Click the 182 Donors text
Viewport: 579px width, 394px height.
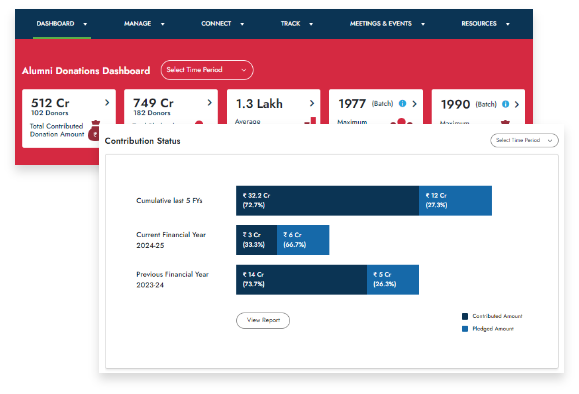[152, 113]
